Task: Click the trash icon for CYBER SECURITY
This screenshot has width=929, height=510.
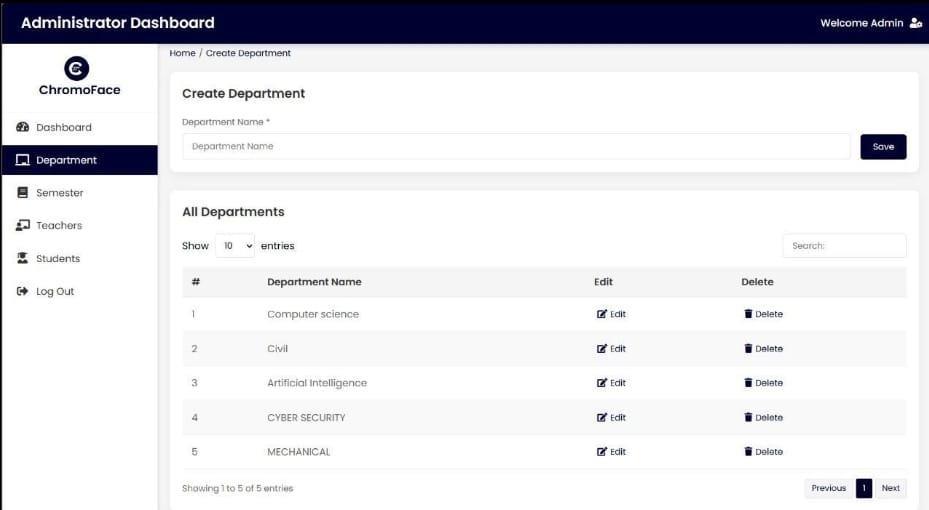Action: pos(748,416)
